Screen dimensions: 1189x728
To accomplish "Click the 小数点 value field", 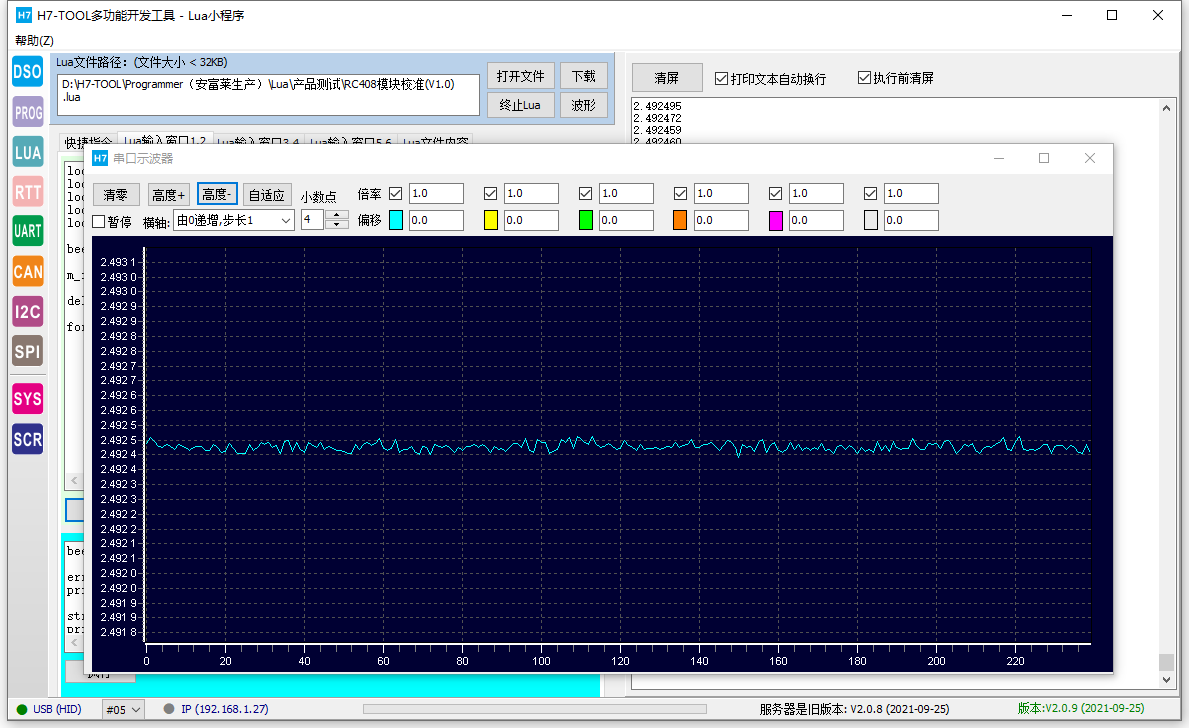I will [313, 220].
